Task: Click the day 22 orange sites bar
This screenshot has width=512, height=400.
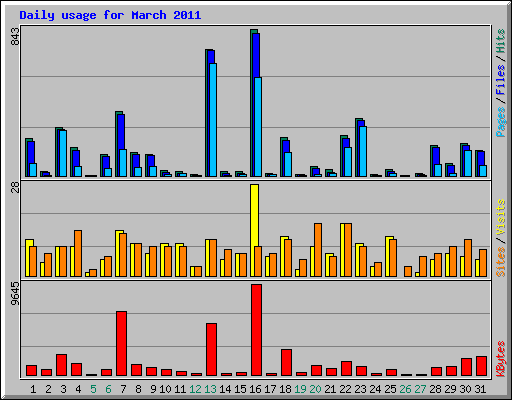Action: tap(348, 250)
